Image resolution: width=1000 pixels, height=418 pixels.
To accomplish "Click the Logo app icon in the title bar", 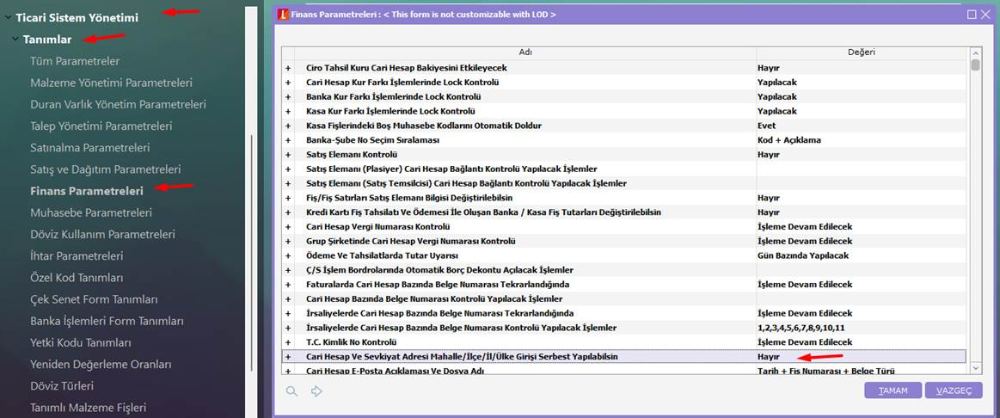I will point(283,13).
